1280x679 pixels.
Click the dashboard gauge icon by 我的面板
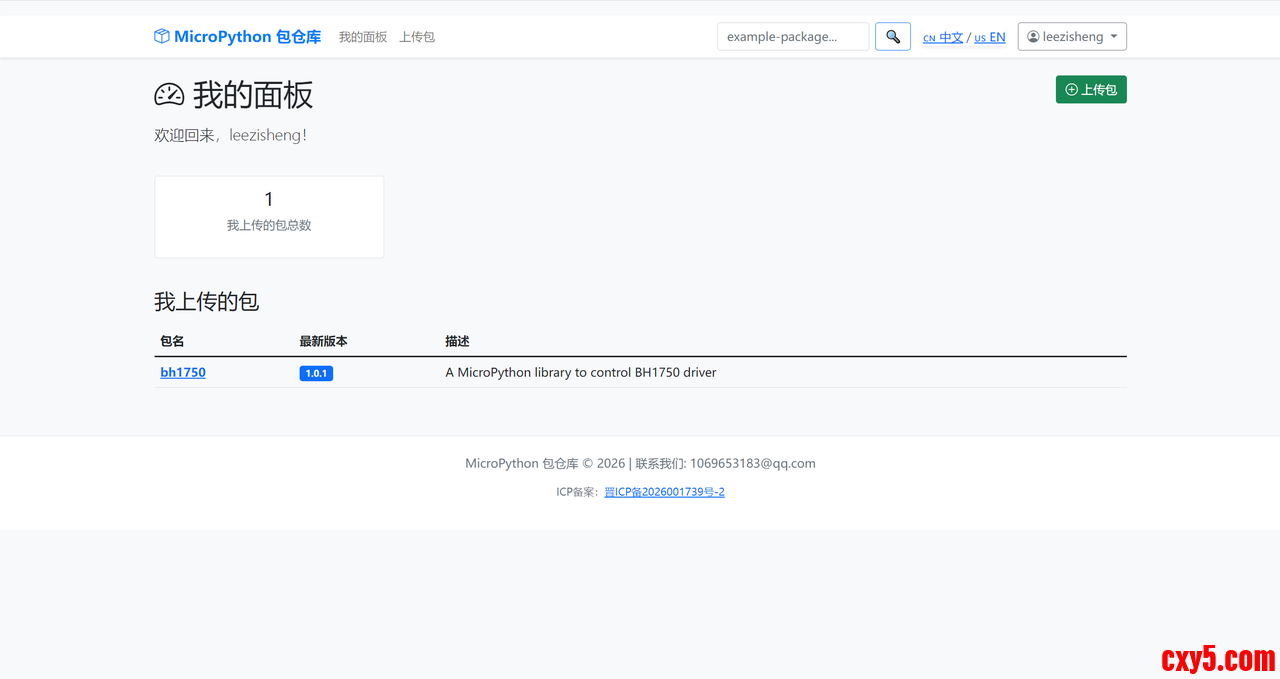pos(169,95)
